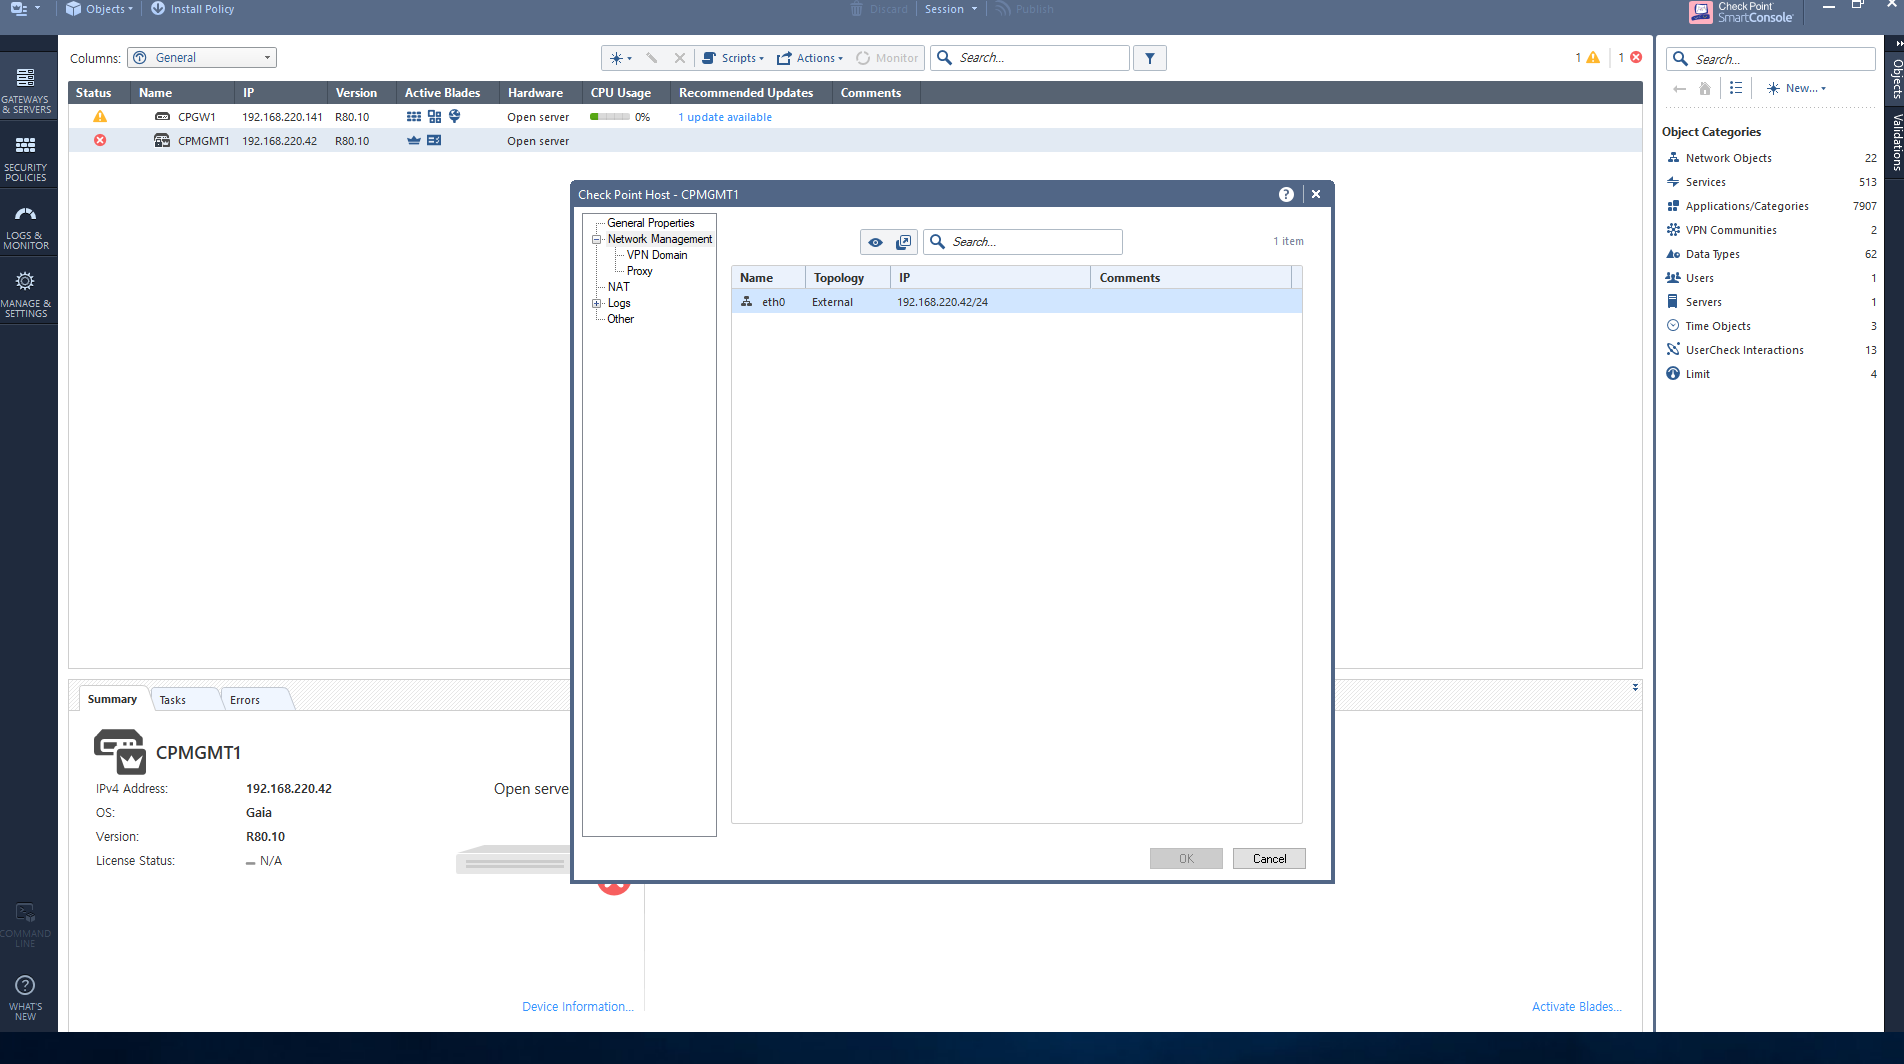Viewport: 1904px width, 1064px height.
Task: Open the New gateway star dropdown
Action: coord(621,58)
